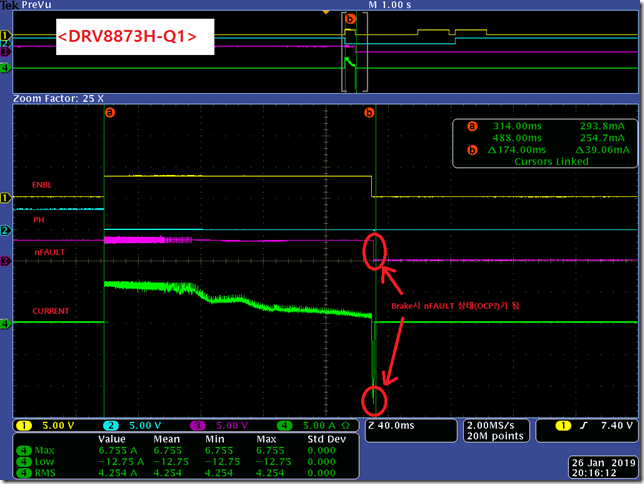Open channel 3 5.00 V scale readout
Viewport: 644px width, 484px height.
[232, 426]
